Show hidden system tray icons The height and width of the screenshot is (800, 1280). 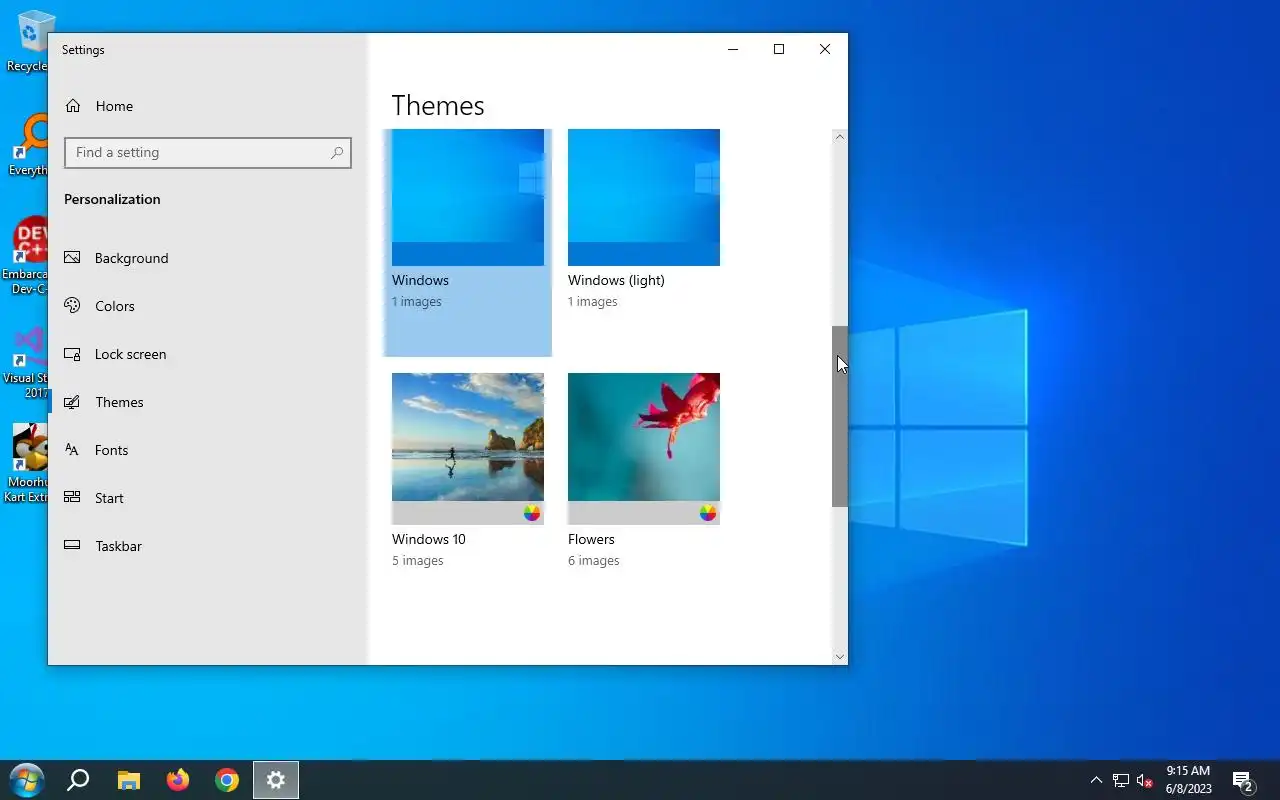click(x=1096, y=780)
